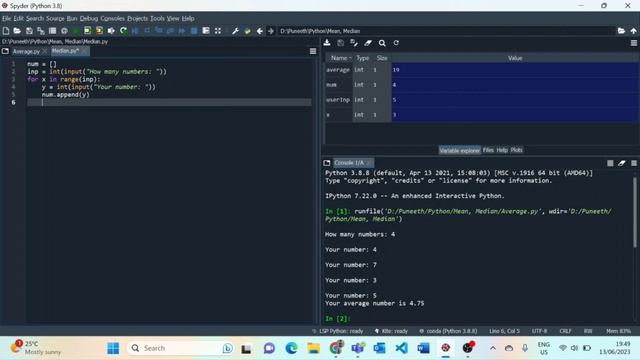Click the Open file toolbar icon
Viewport: 640px width, 360px height.
17,31
